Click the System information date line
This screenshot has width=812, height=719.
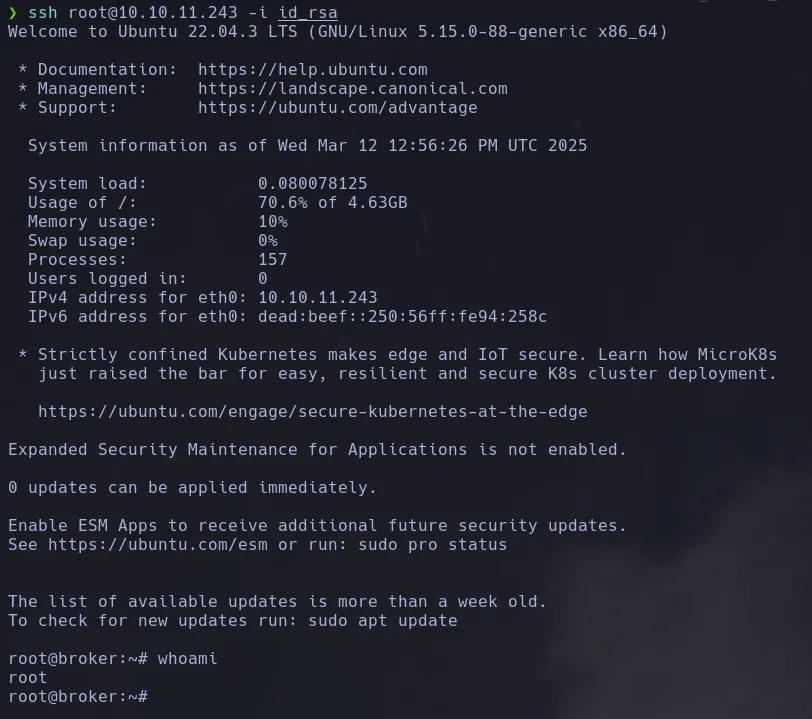pyautogui.click(x=307, y=146)
